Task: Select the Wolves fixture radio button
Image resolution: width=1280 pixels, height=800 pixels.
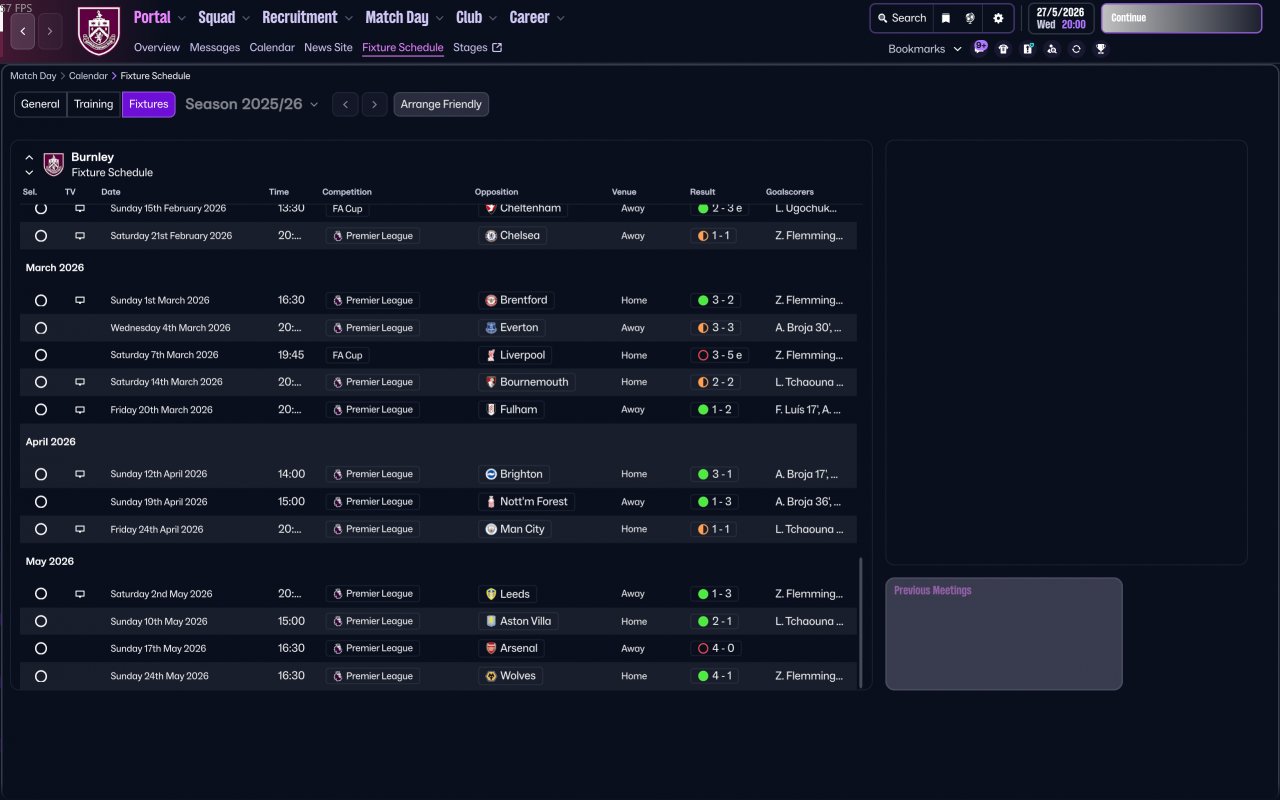Action: (x=41, y=676)
